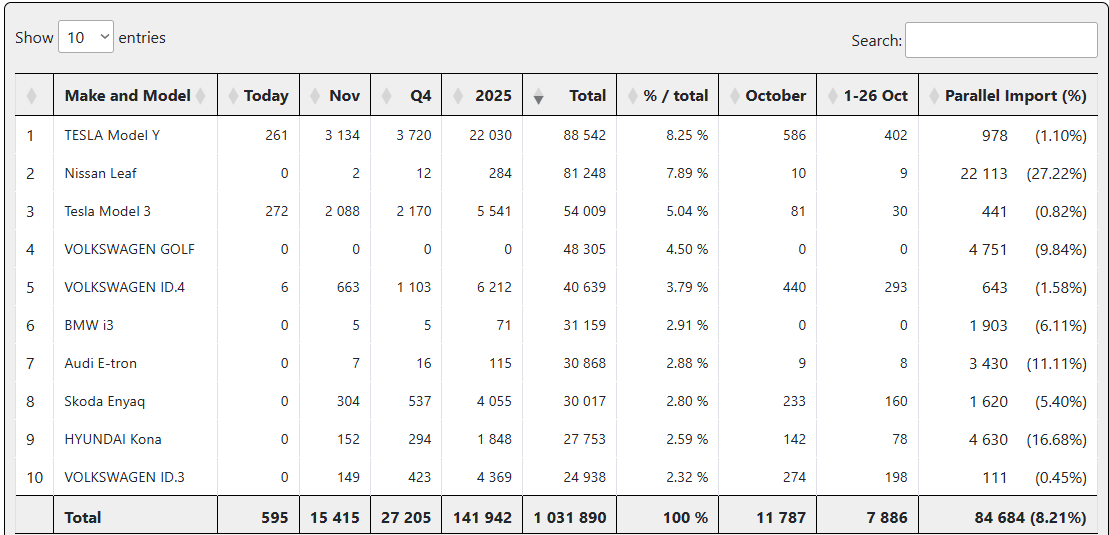Toggle sort on Total column header
This screenshot has height=535, width=1109.
(569, 95)
